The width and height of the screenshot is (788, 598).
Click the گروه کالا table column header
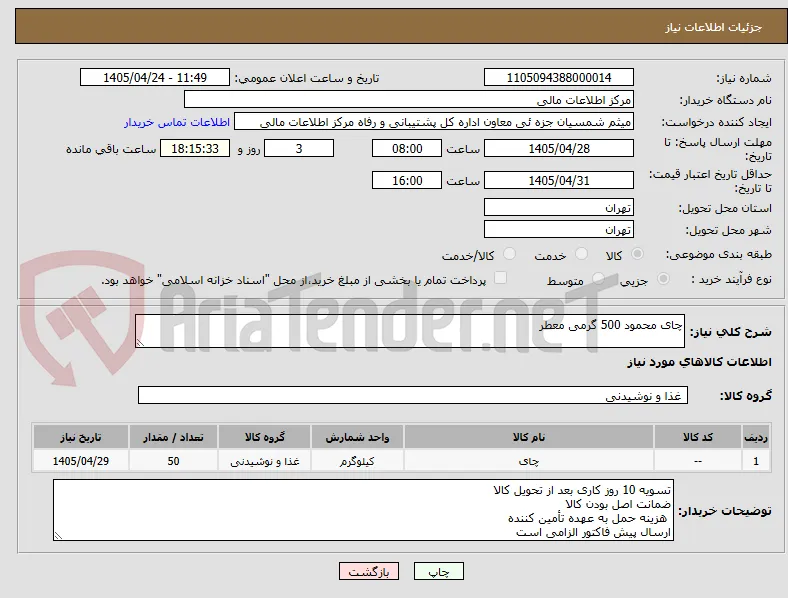[x=264, y=437]
